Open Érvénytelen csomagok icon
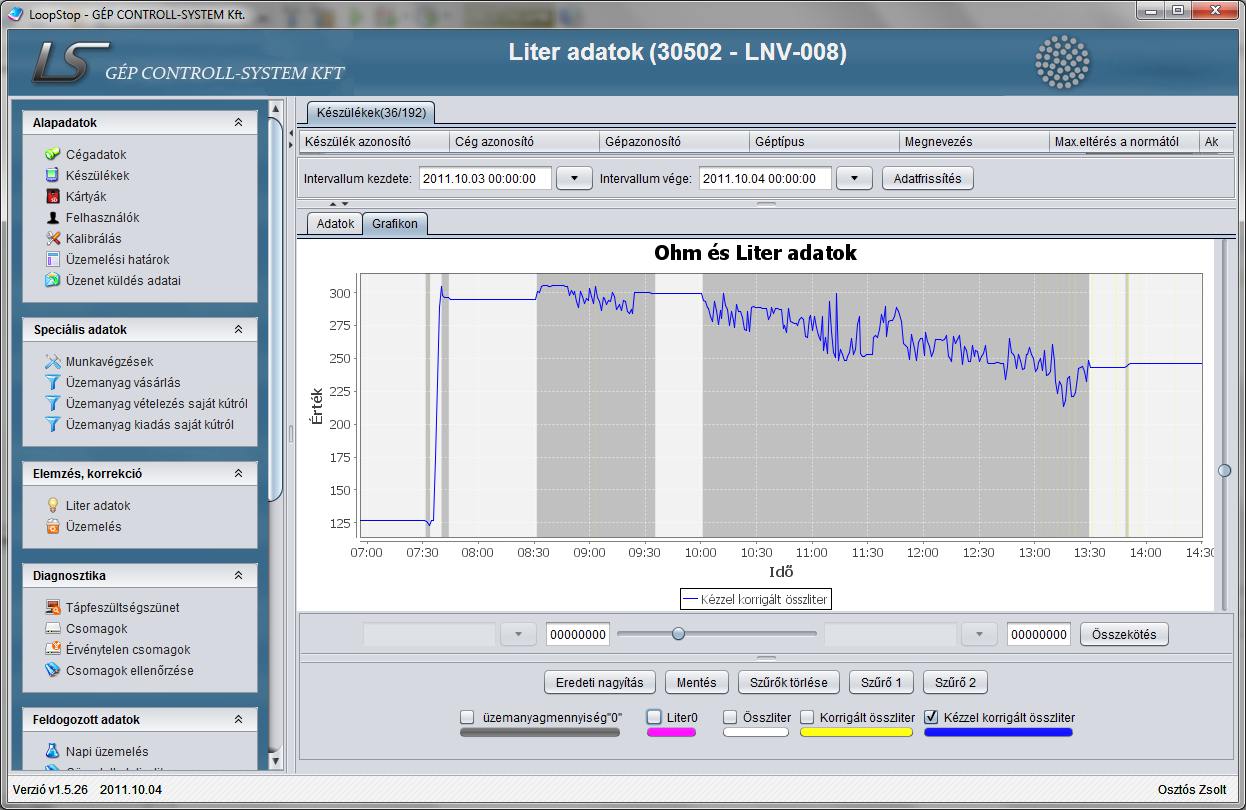 53,649
